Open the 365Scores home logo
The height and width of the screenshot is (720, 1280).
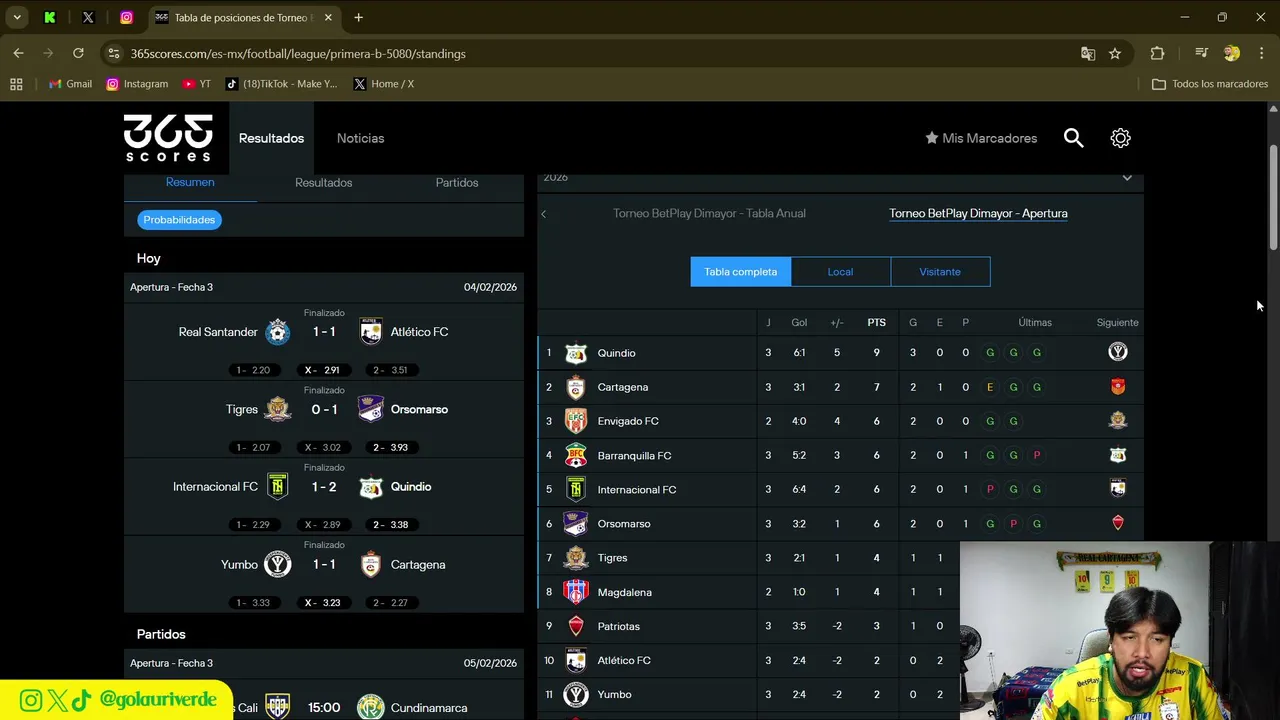point(168,138)
